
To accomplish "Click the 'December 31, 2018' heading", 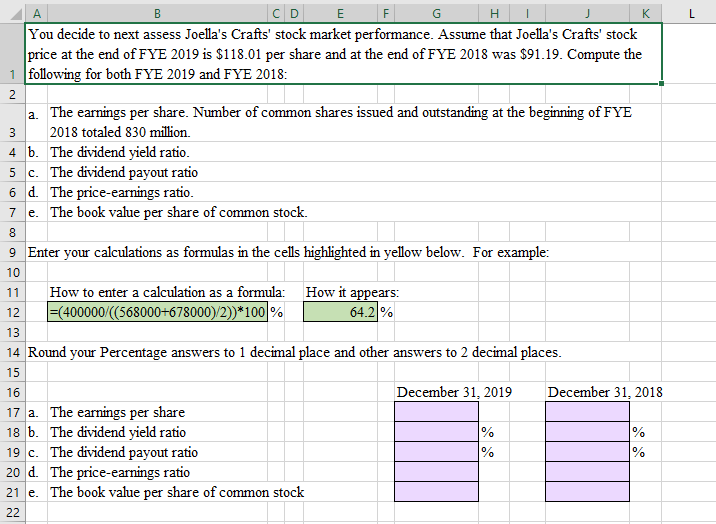I will point(605,392).
